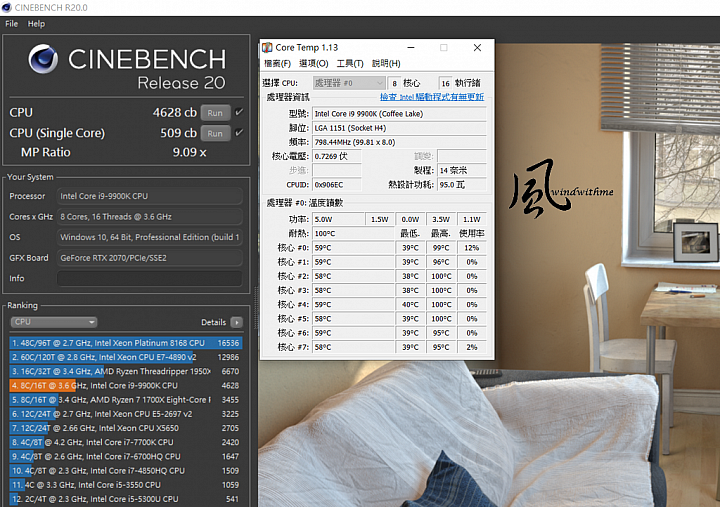The image size is (720, 507).
Task: Select ranking row Core i7-6700HQ CPU
Action: [125, 457]
